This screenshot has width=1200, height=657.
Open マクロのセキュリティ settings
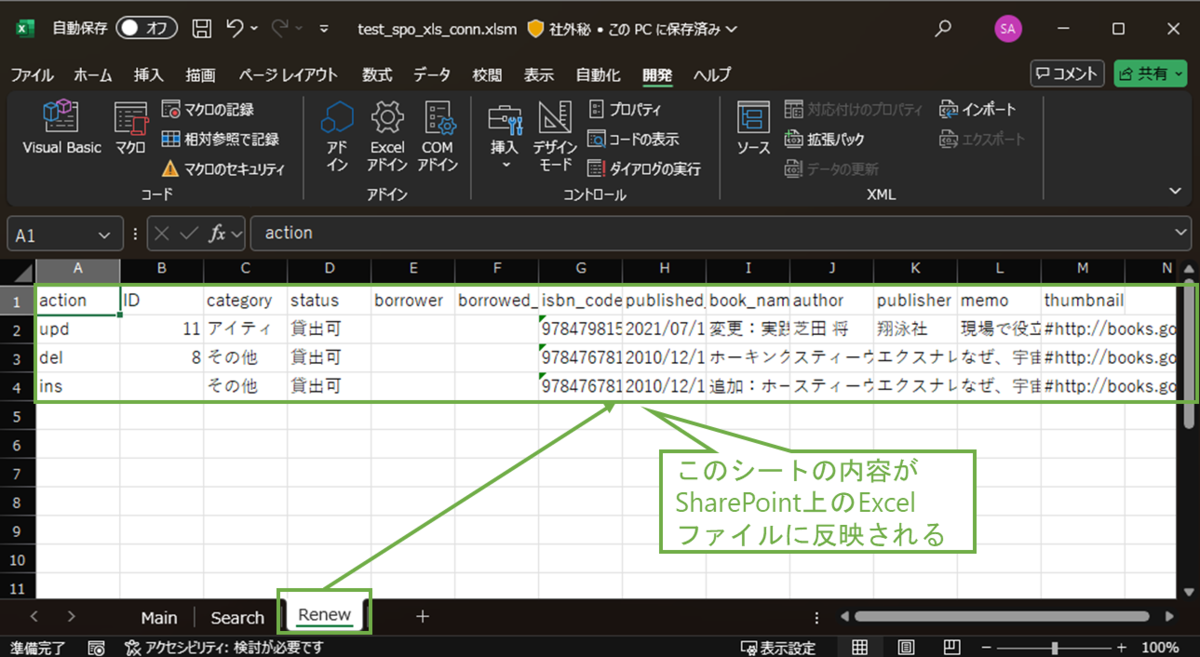coord(222,169)
